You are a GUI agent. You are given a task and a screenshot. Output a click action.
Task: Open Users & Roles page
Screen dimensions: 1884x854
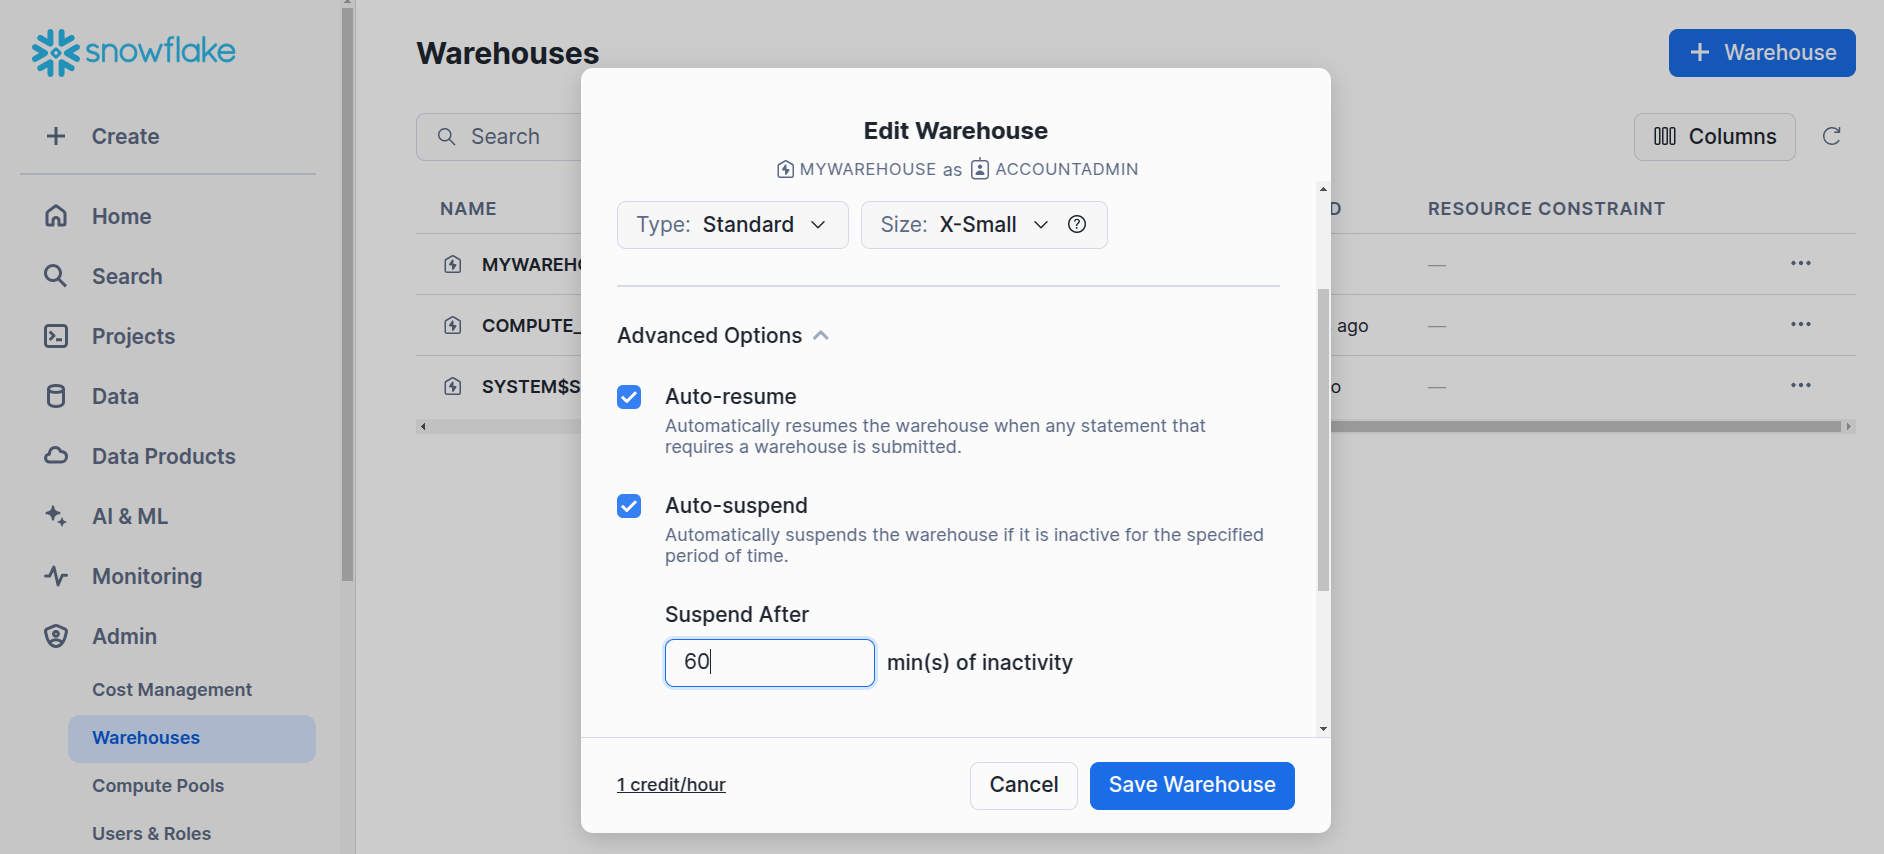coord(152,834)
